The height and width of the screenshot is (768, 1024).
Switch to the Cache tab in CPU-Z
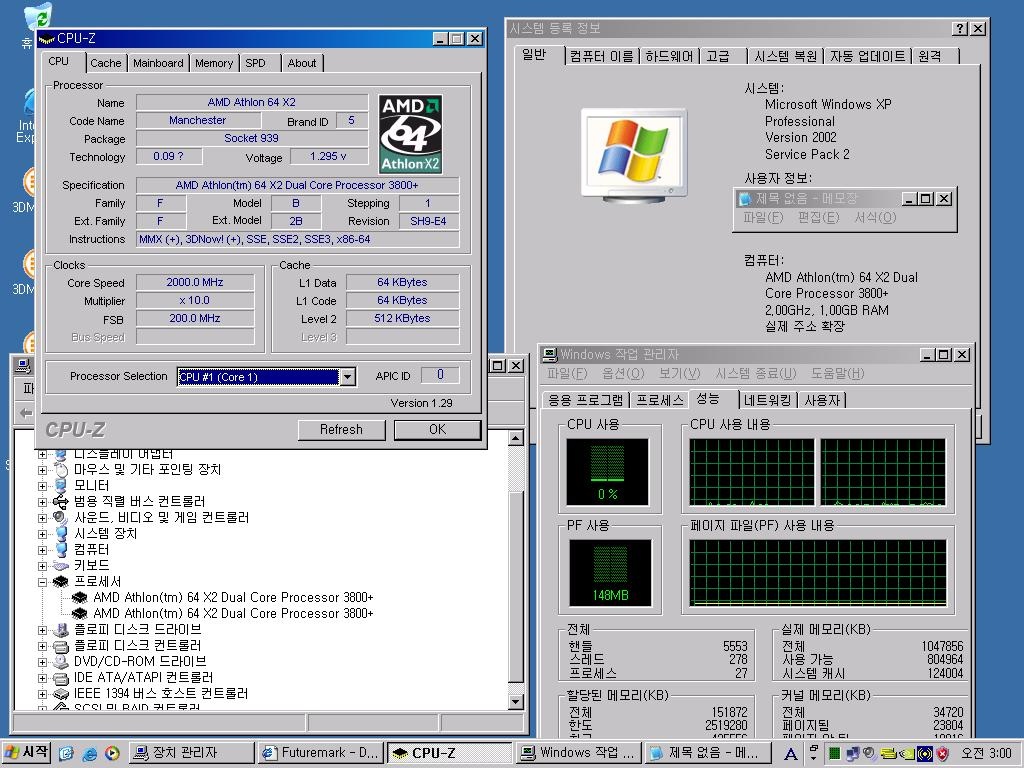pos(106,63)
